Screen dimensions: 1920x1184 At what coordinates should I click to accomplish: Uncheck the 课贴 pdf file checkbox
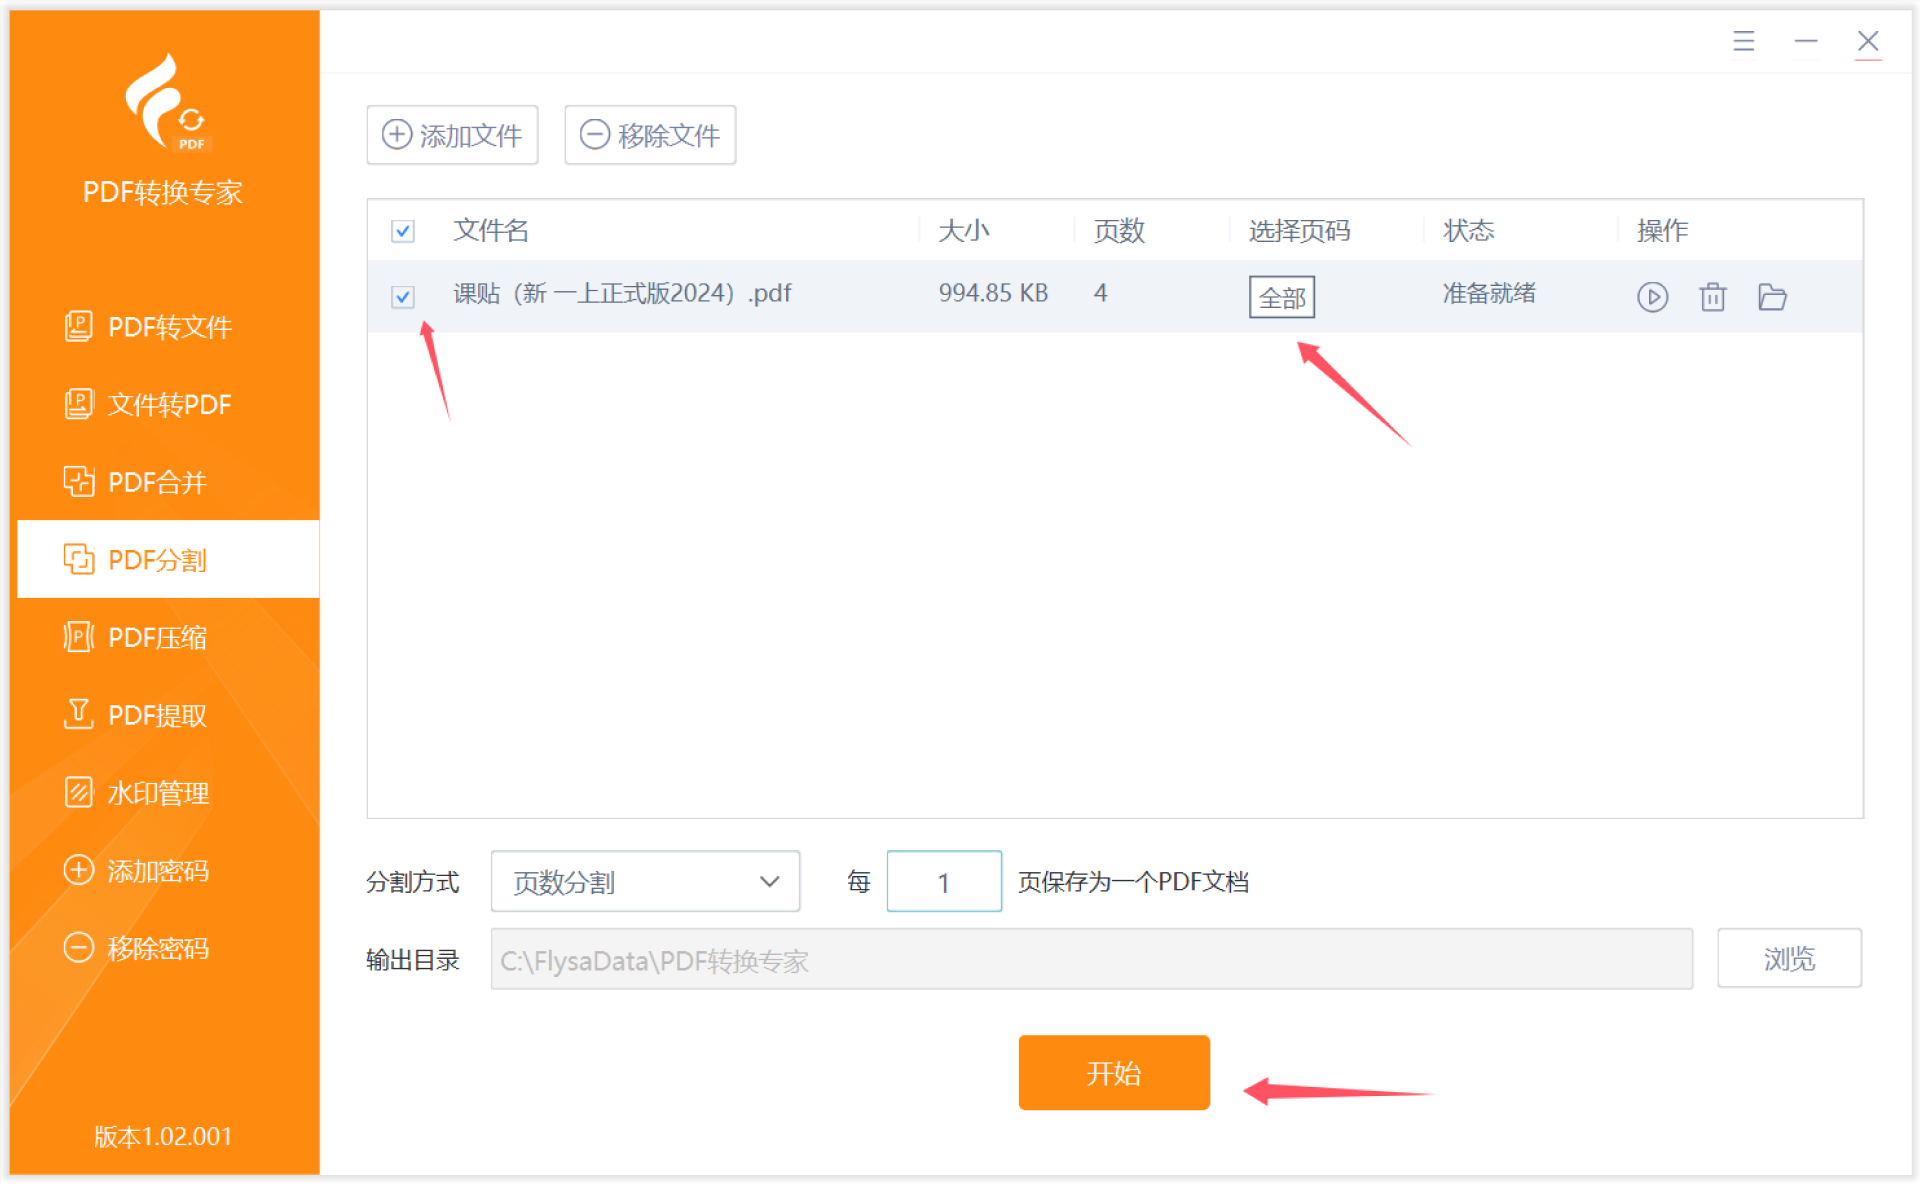pyautogui.click(x=403, y=297)
